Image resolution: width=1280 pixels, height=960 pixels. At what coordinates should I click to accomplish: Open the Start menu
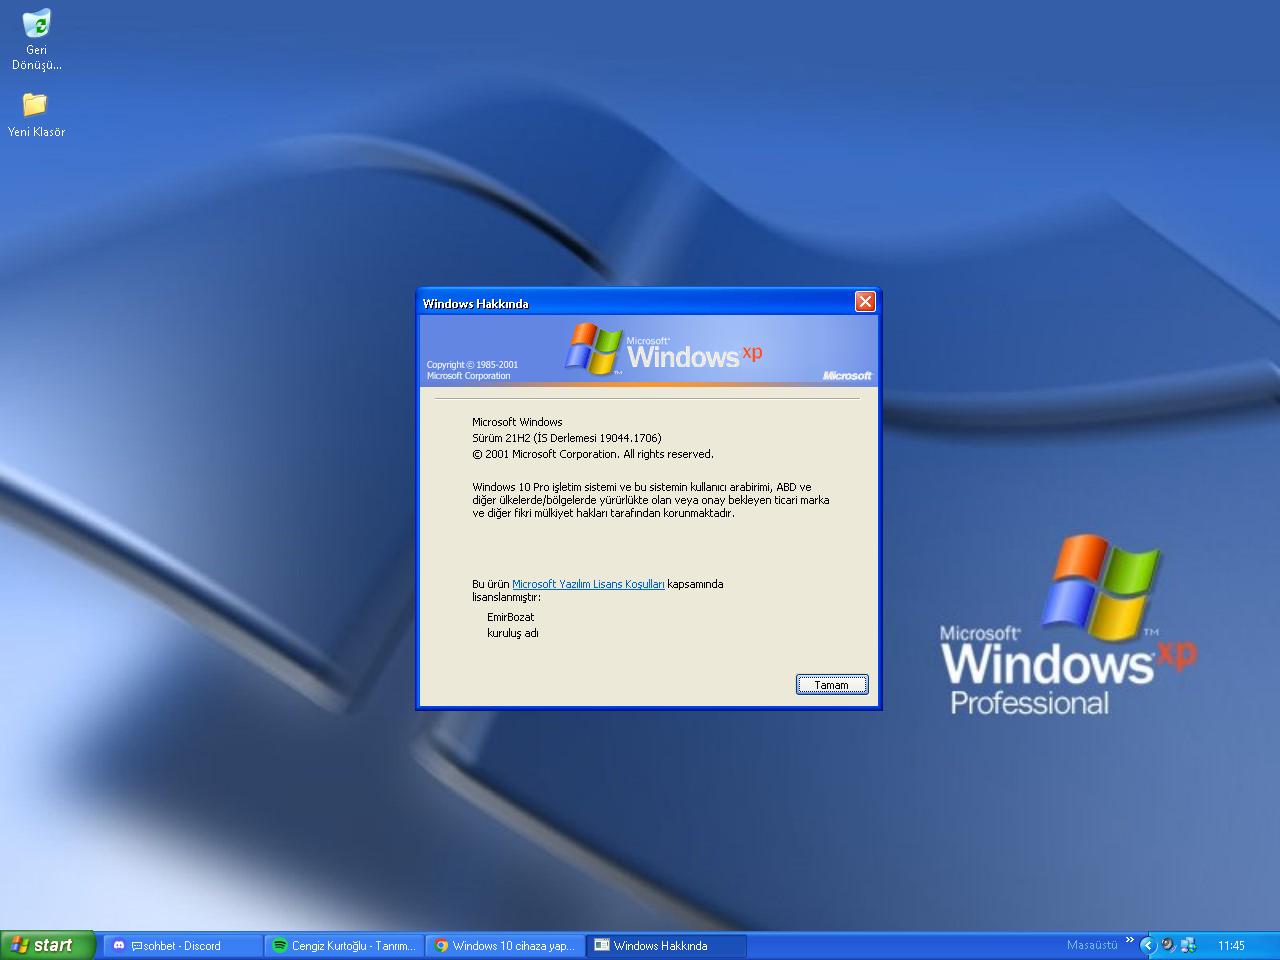tap(47, 945)
